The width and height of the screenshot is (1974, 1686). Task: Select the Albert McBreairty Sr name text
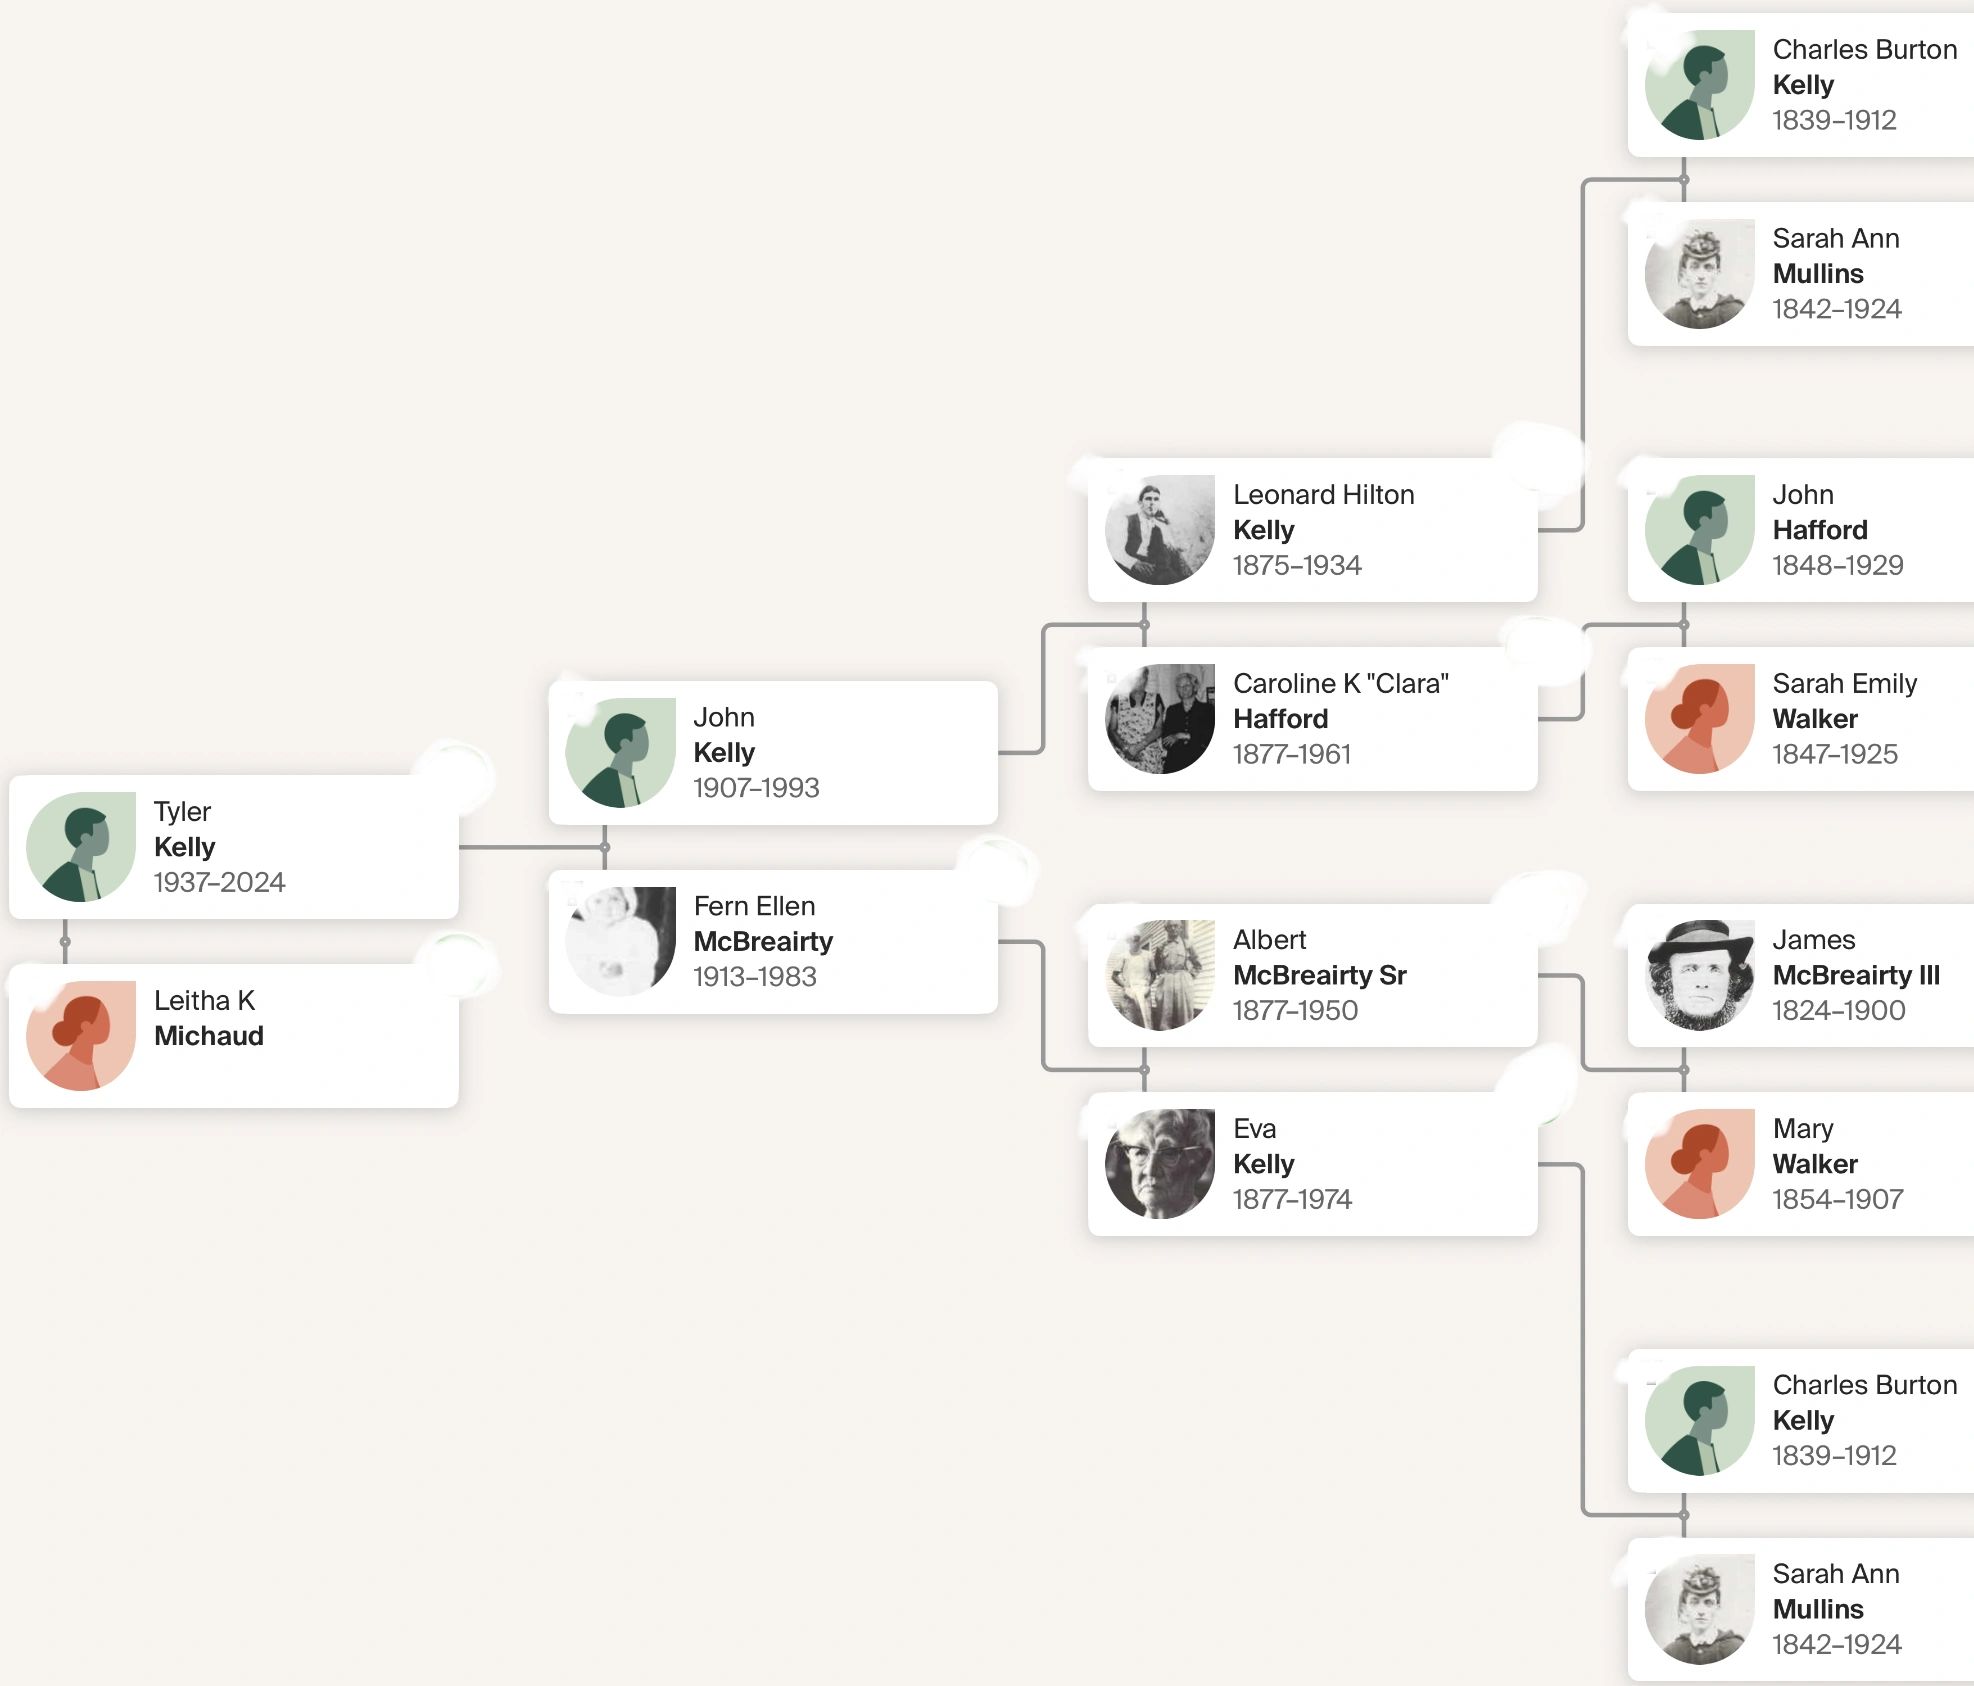pos(1319,958)
